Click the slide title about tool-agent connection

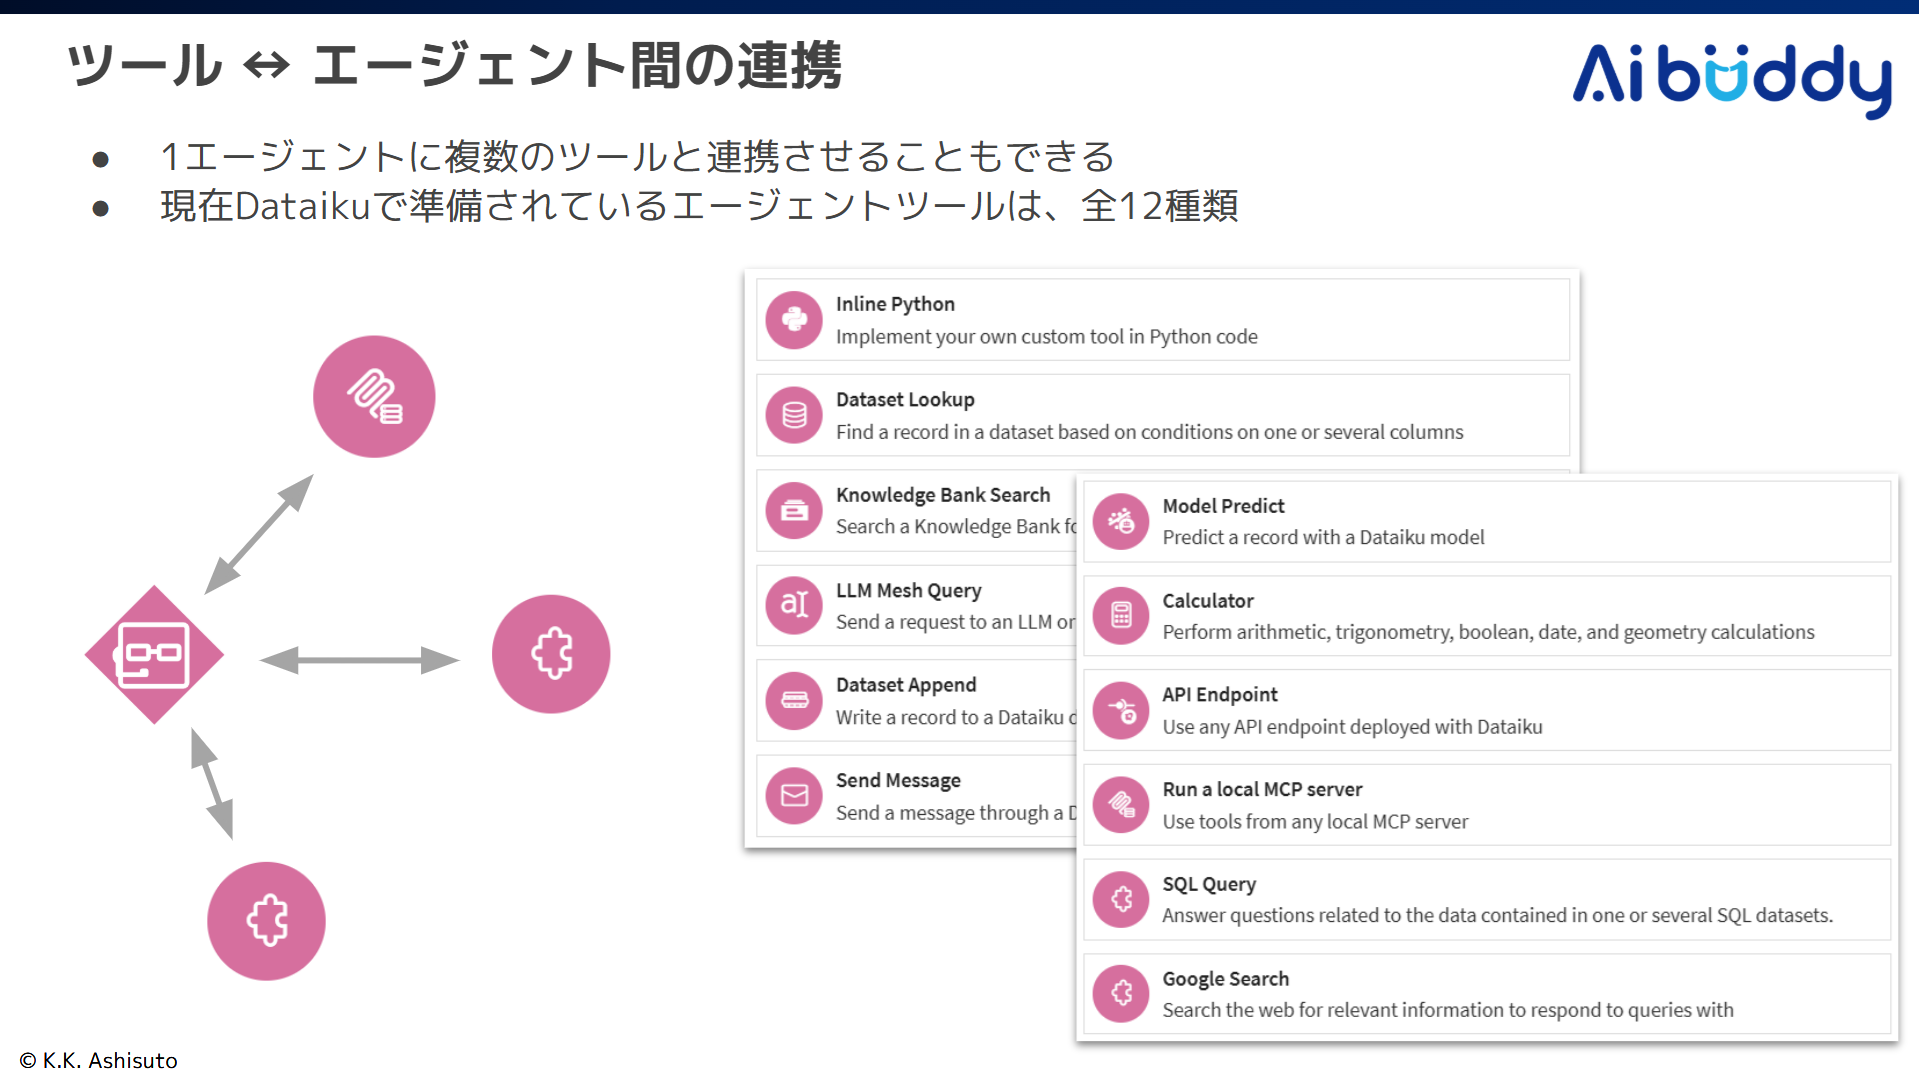(x=454, y=66)
